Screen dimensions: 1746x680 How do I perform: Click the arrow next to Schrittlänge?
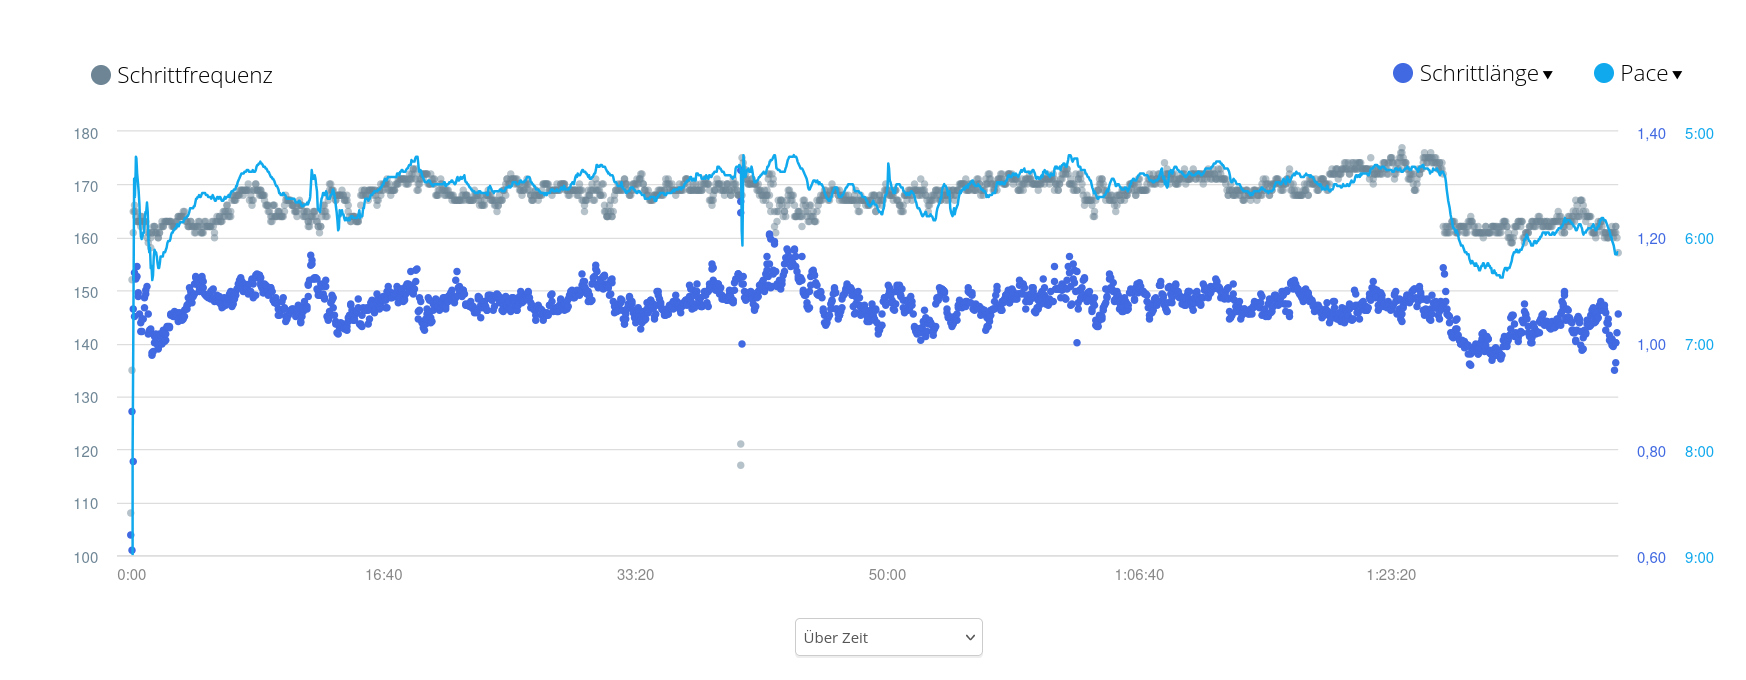tap(1548, 75)
